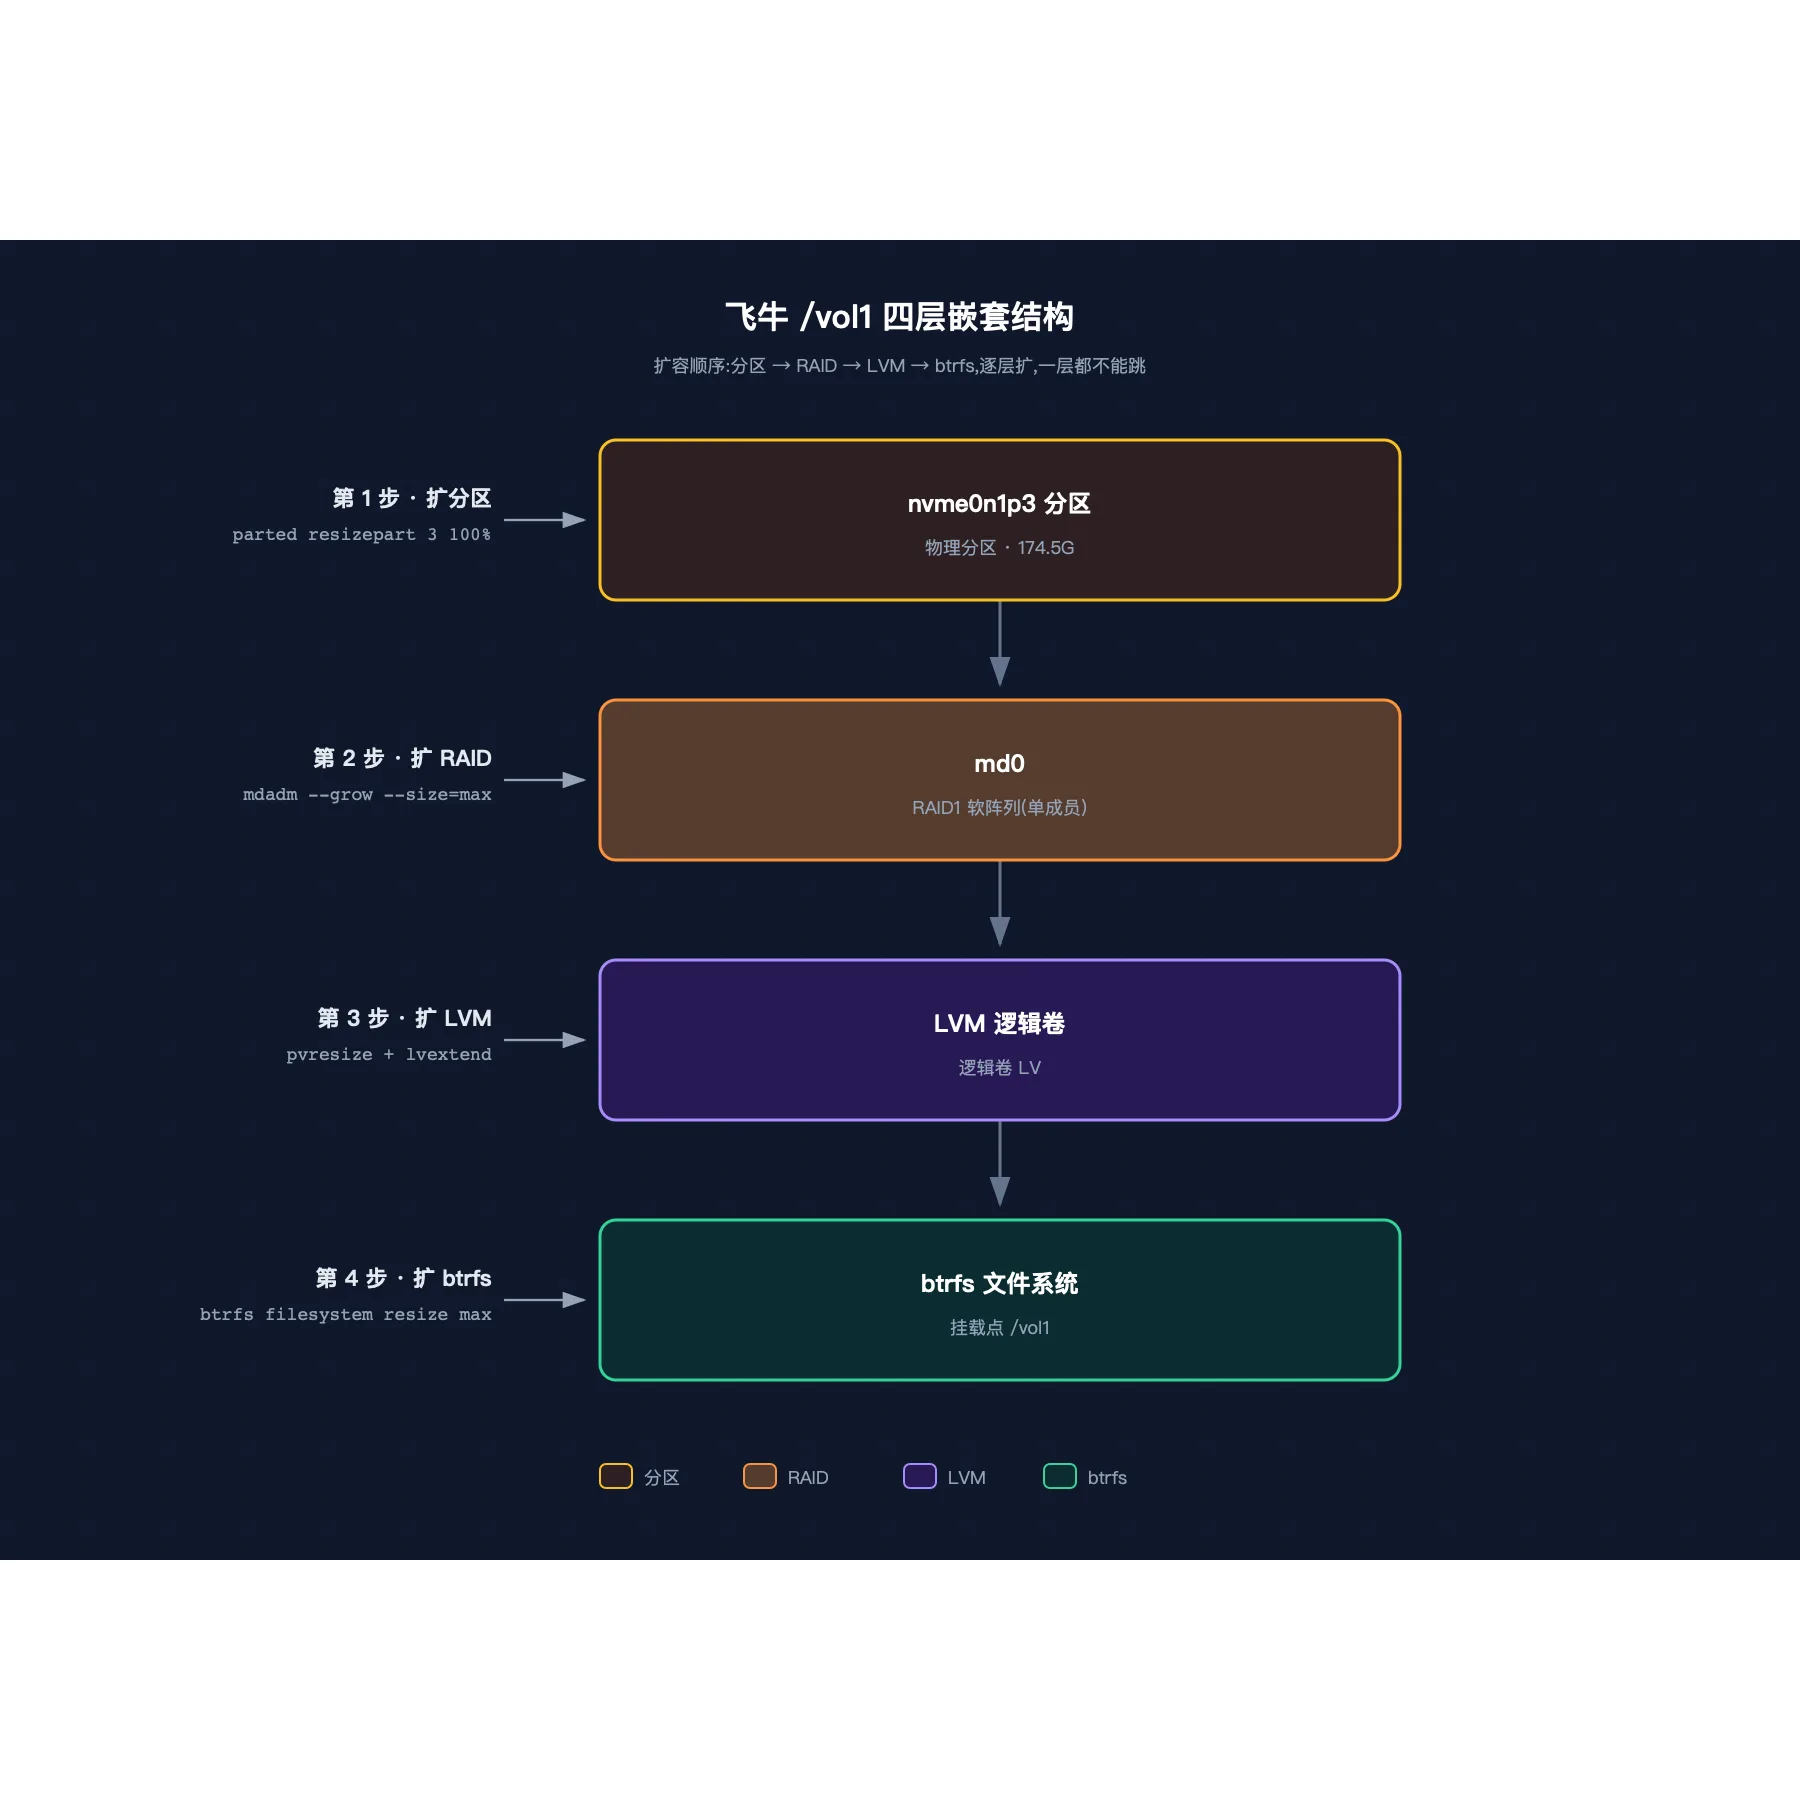This screenshot has height=1800, width=1800.
Task: Click the command pvresize + lvextend
Action: point(389,1055)
